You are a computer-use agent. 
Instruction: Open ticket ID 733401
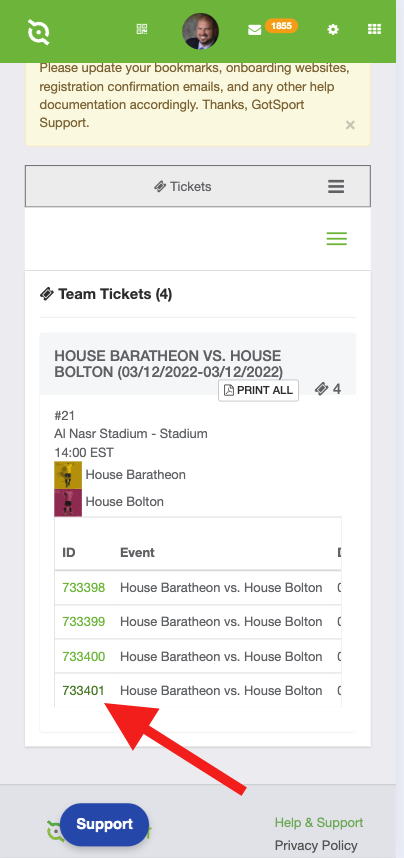tap(83, 691)
